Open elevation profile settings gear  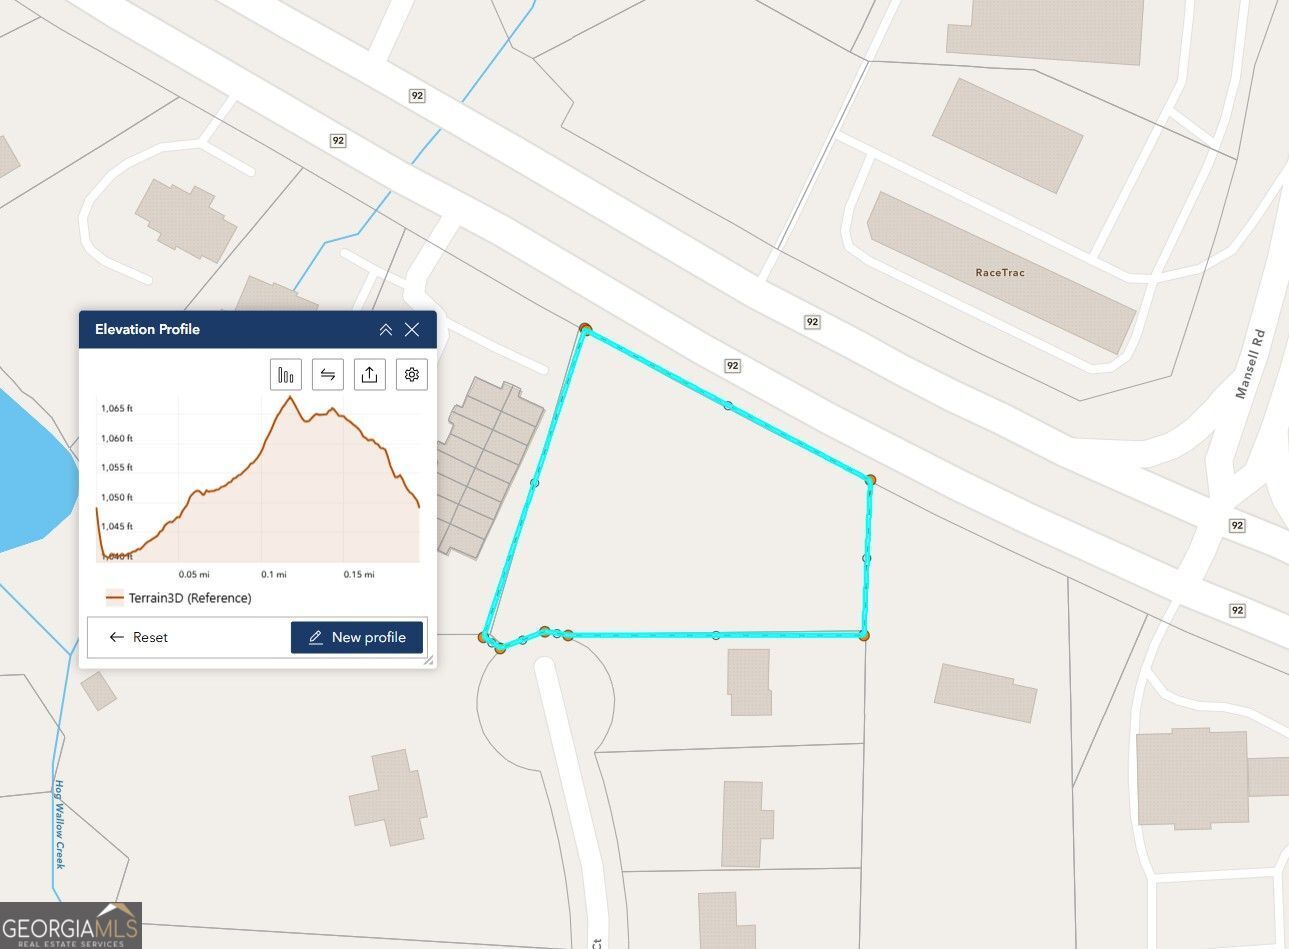click(x=412, y=375)
